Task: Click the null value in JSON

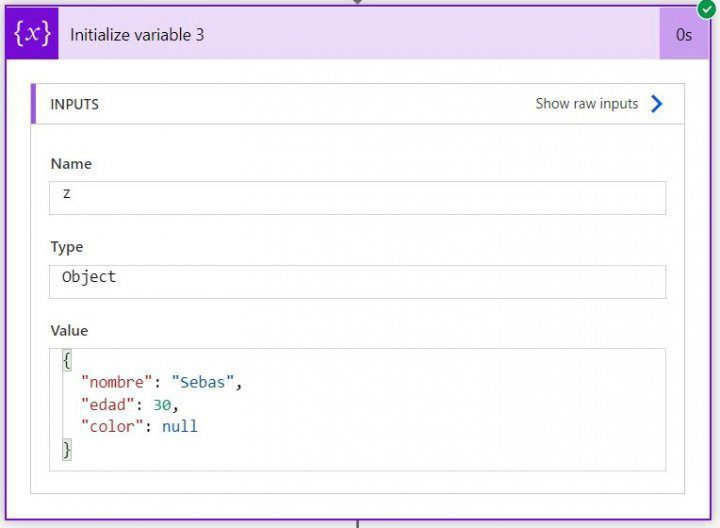Action: (x=180, y=427)
